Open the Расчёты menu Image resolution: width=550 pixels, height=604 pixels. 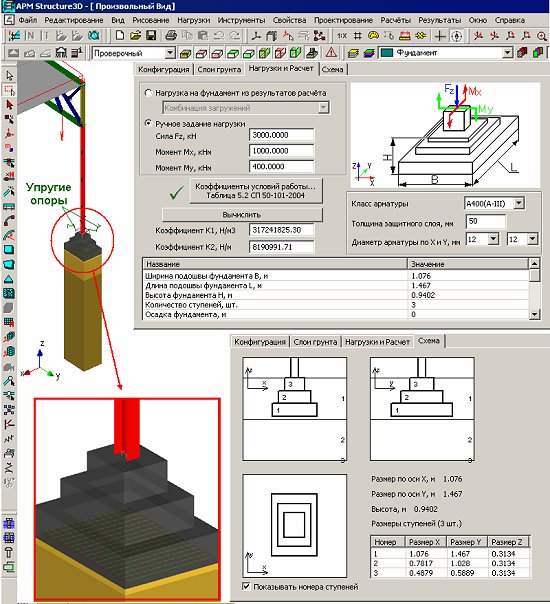(x=395, y=20)
